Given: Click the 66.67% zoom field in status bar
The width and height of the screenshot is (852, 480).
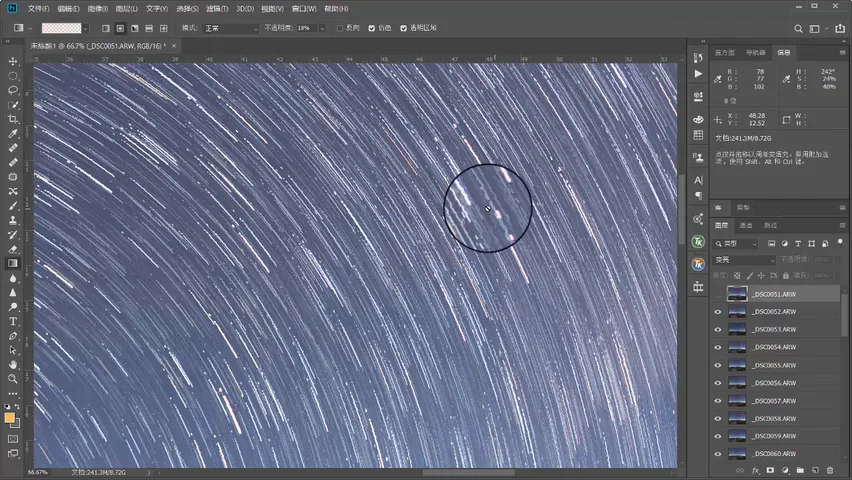Looking at the screenshot, I should 38,472.
